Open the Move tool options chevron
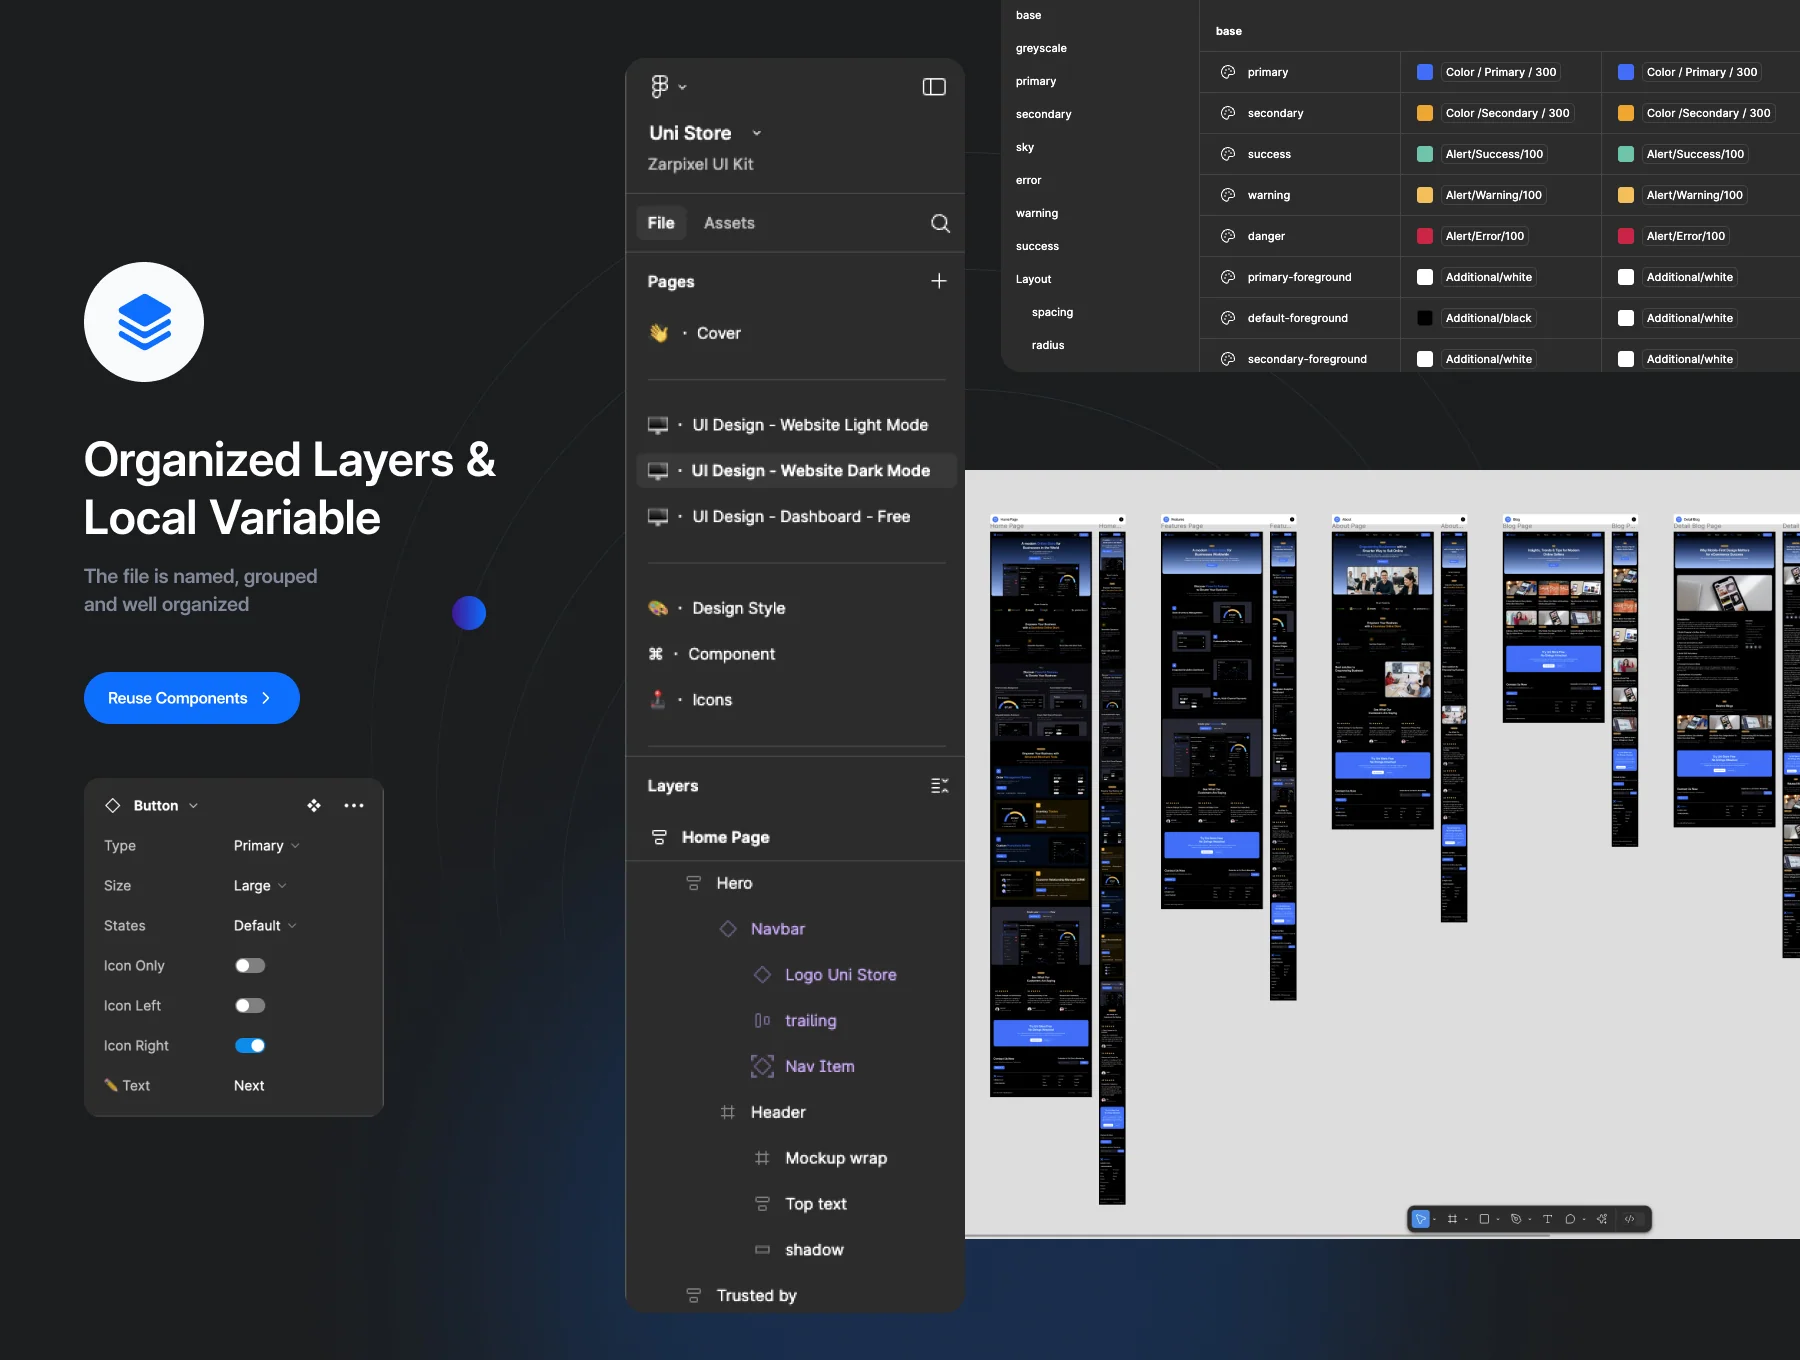This screenshot has width=1800, height=1360. pyautogui.click(x=1435, y=1219)
